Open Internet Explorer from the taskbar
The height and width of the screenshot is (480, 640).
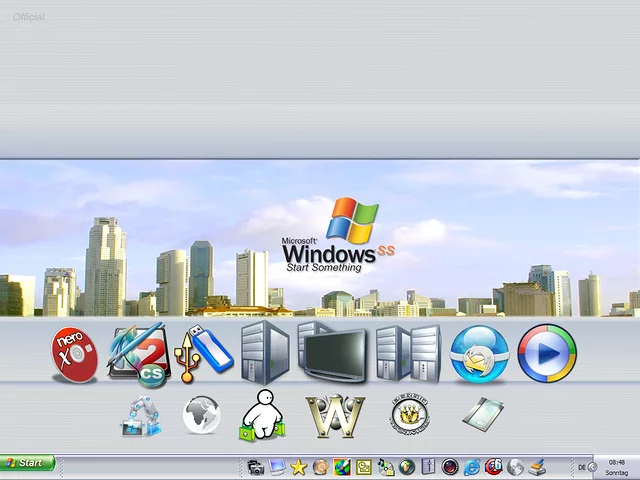[472, 467]
